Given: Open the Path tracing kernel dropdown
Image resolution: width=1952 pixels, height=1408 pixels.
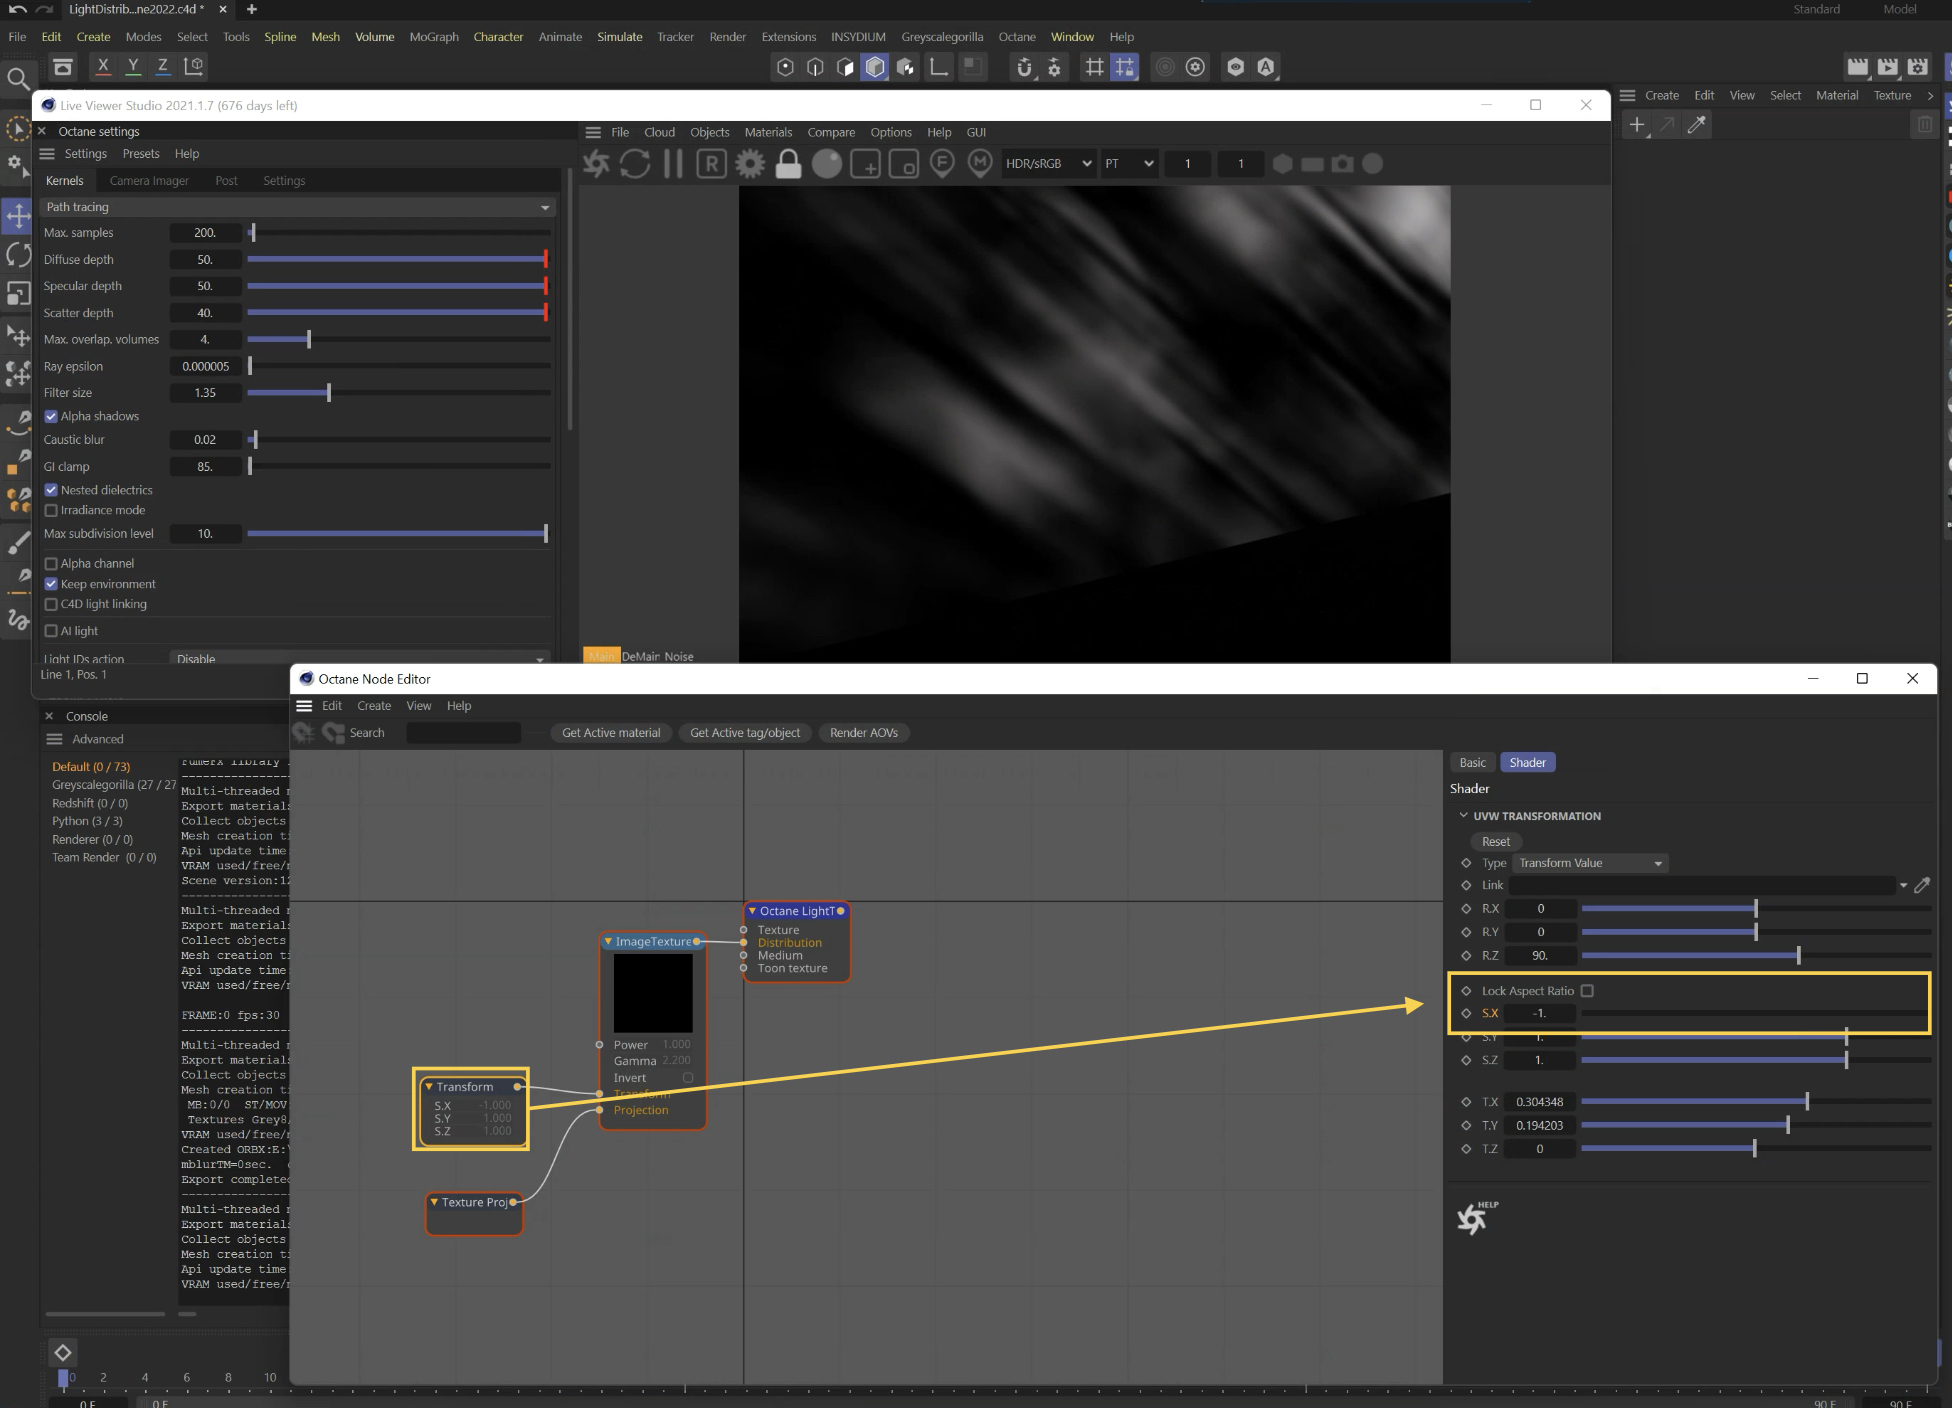Looking at the screenshot, I should [297, 207].
